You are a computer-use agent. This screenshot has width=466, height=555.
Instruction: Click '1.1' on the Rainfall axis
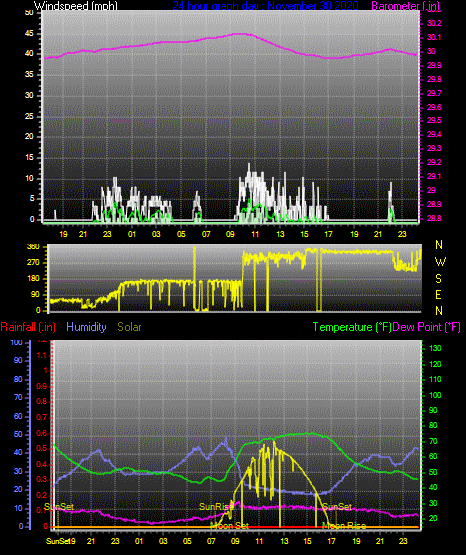(42, 355)
